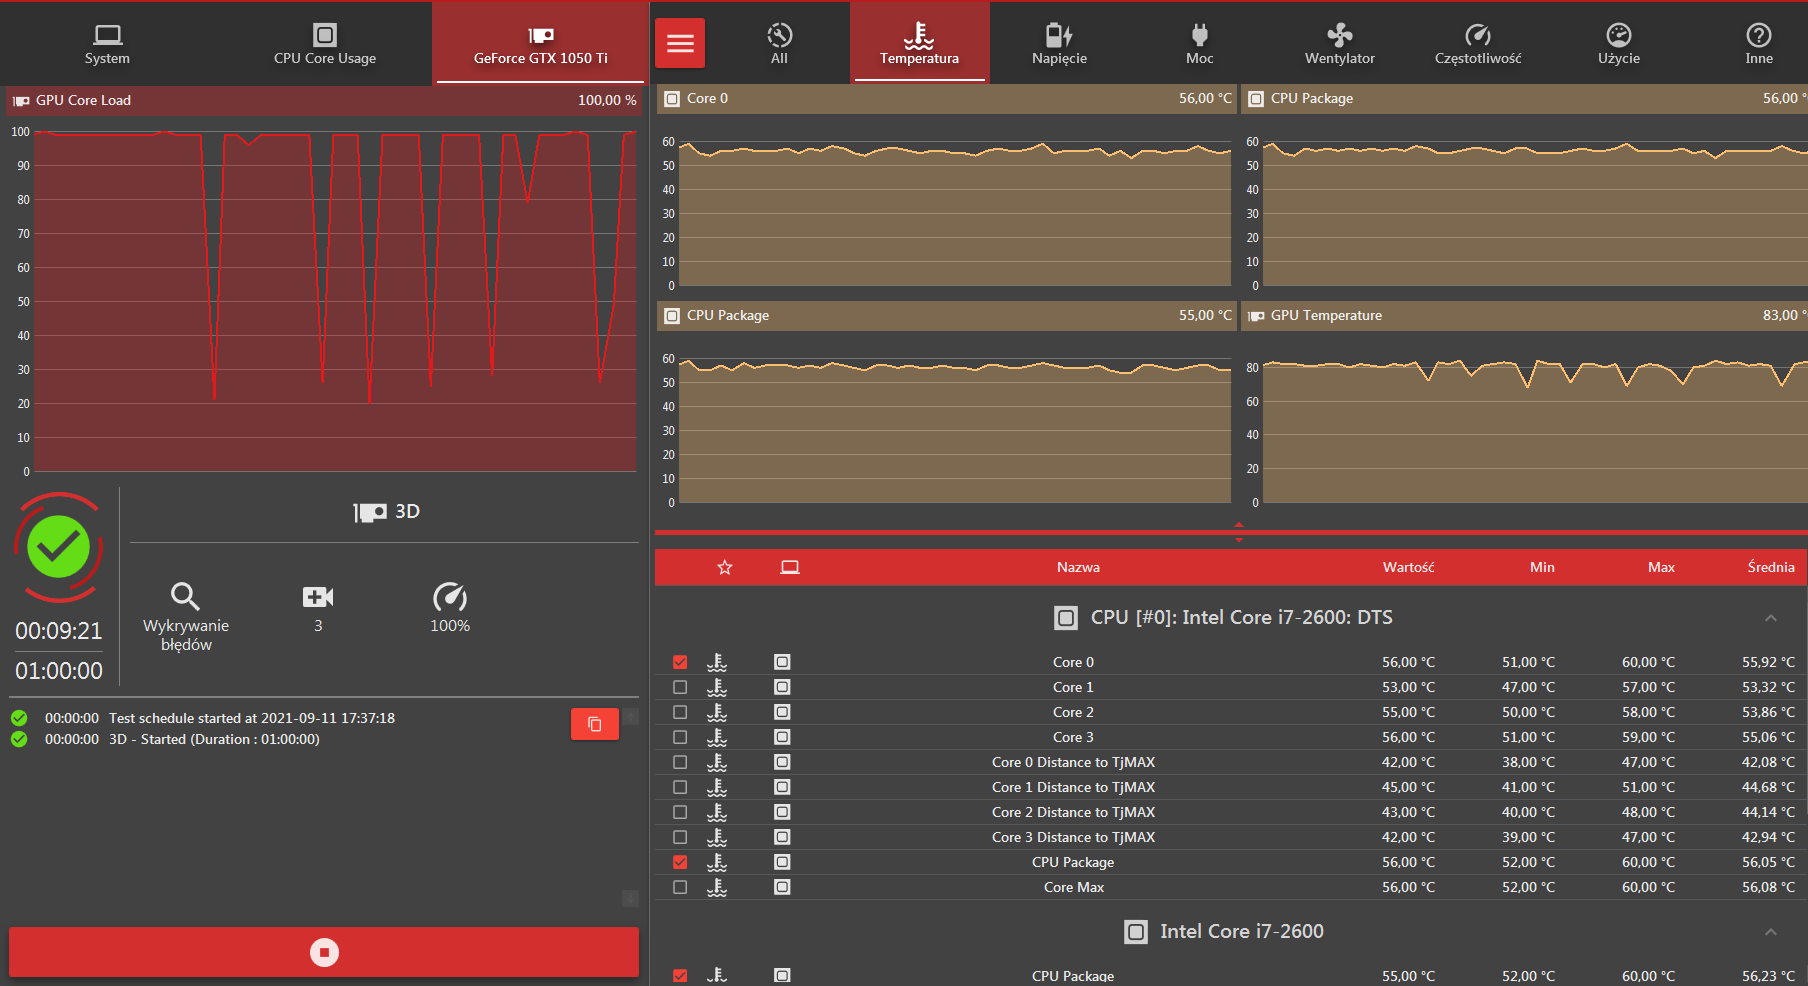Click the CPU icon beside Intel Core i7-2600 group

point(1136,932)
